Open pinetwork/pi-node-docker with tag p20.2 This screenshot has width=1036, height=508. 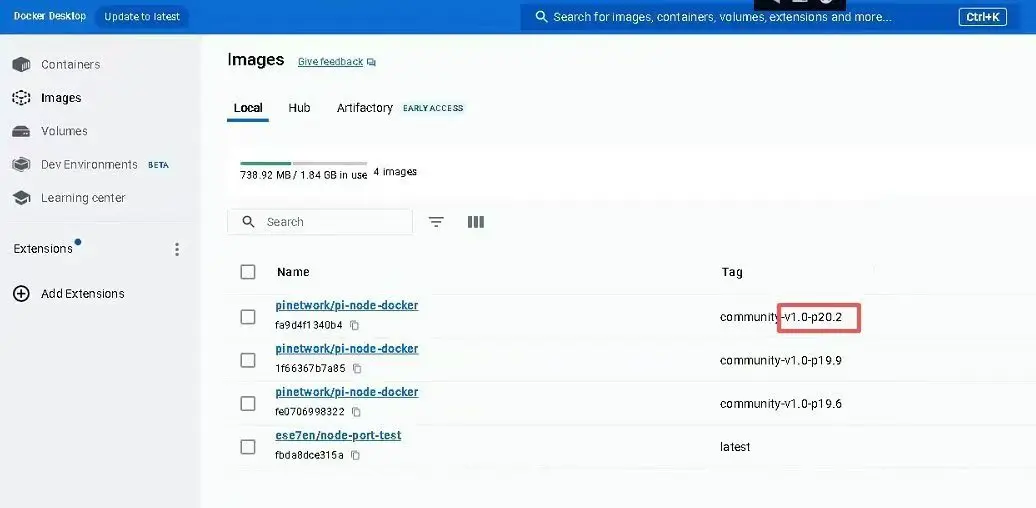point(347,305)
